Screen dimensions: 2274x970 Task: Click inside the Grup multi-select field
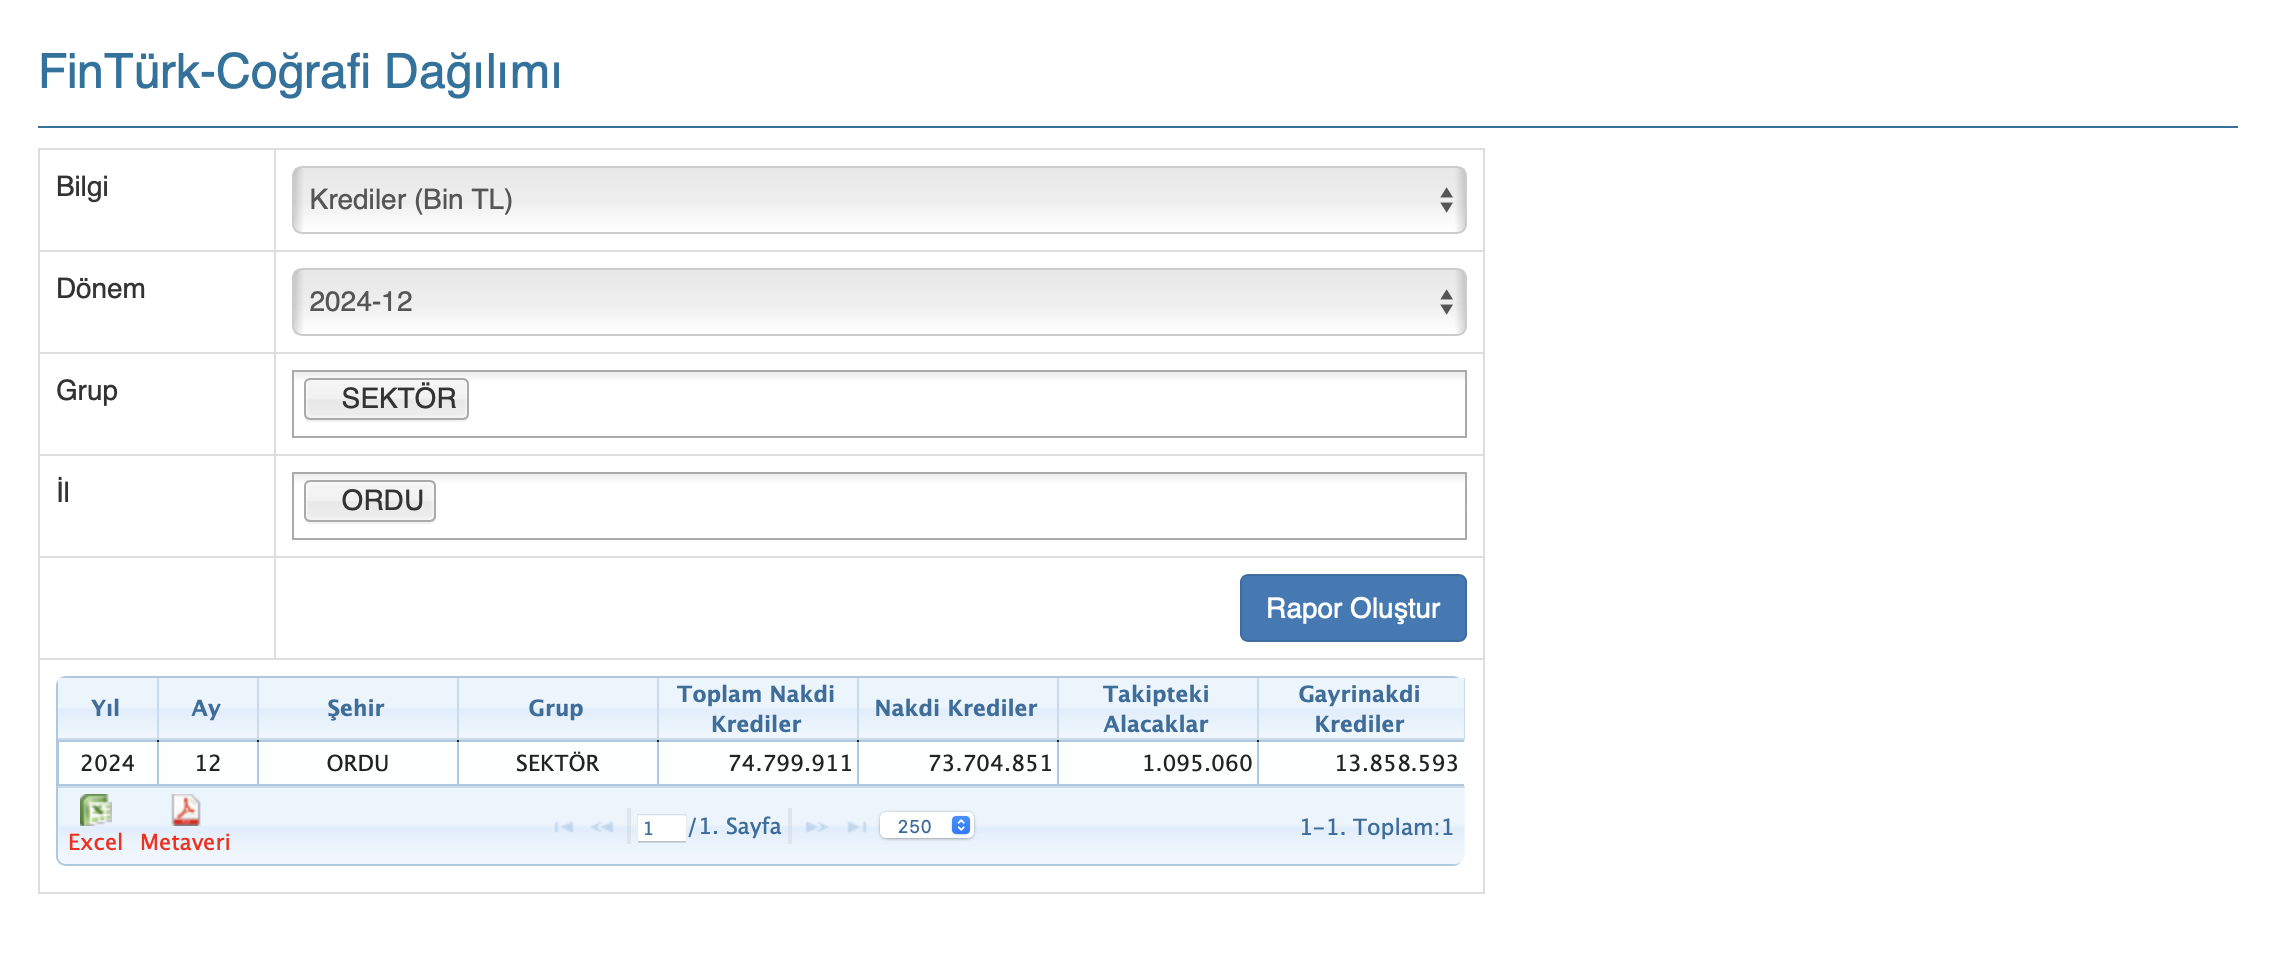pyautogui.click(x=960, y=404)
